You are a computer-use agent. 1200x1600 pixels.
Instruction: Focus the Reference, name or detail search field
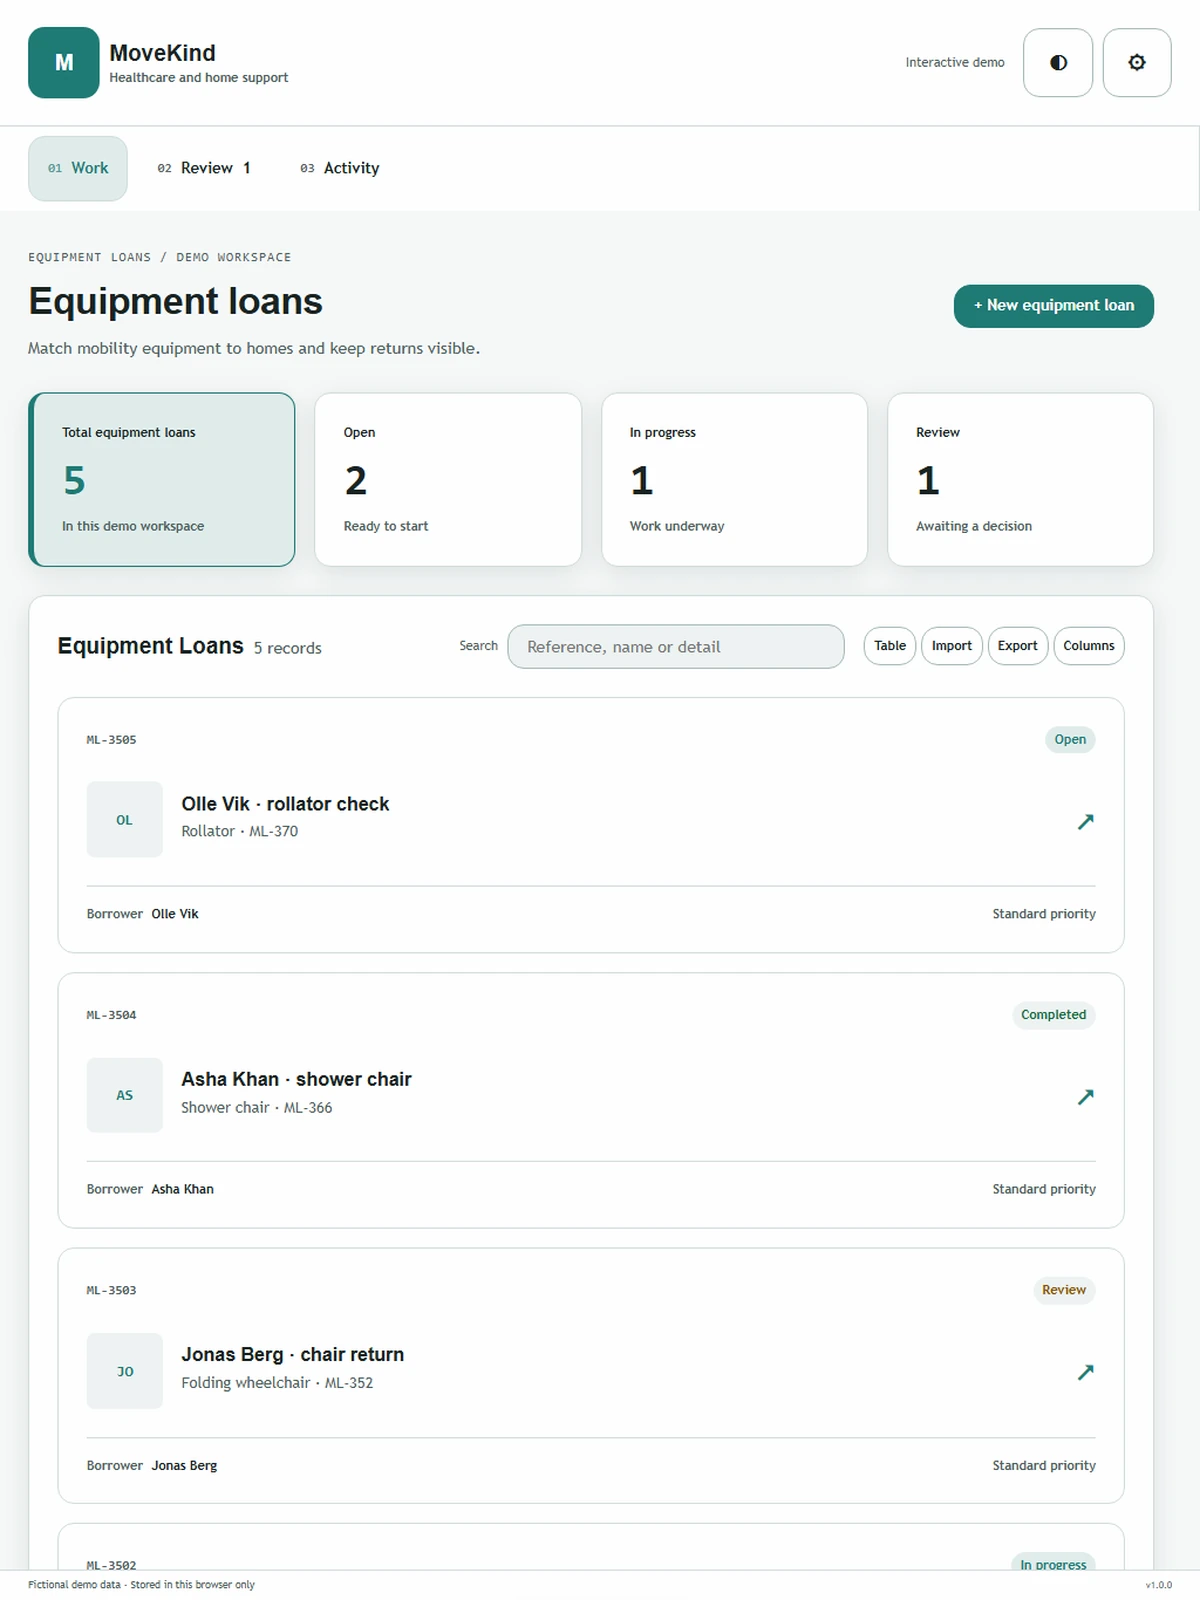[676, 647]
